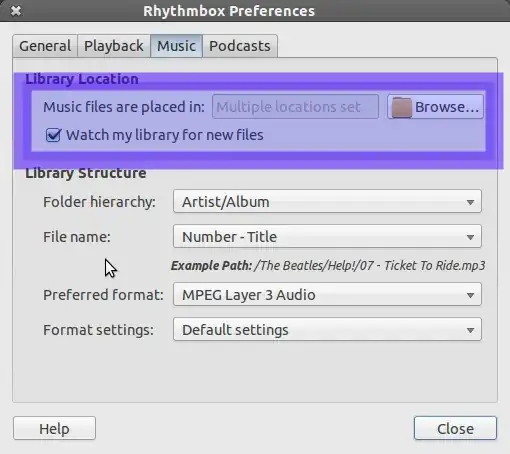
Task: Click the Multiple locations set field
Action: [295, 107]
